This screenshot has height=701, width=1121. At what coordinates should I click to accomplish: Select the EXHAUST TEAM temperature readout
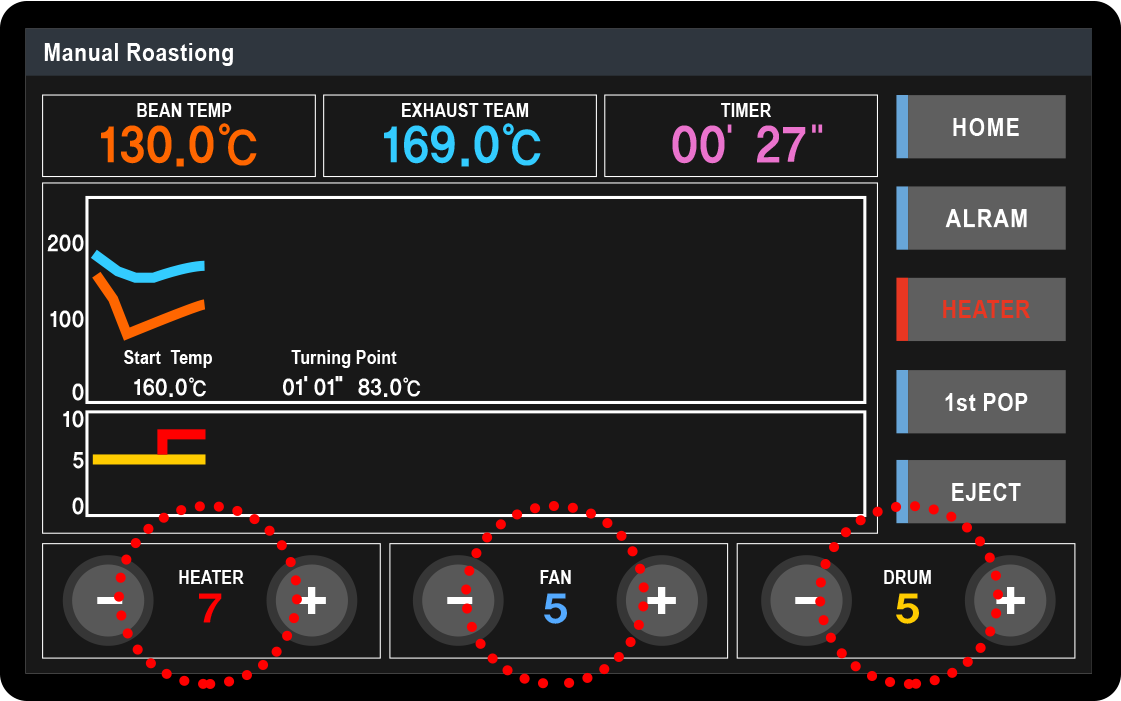point(460,136)
